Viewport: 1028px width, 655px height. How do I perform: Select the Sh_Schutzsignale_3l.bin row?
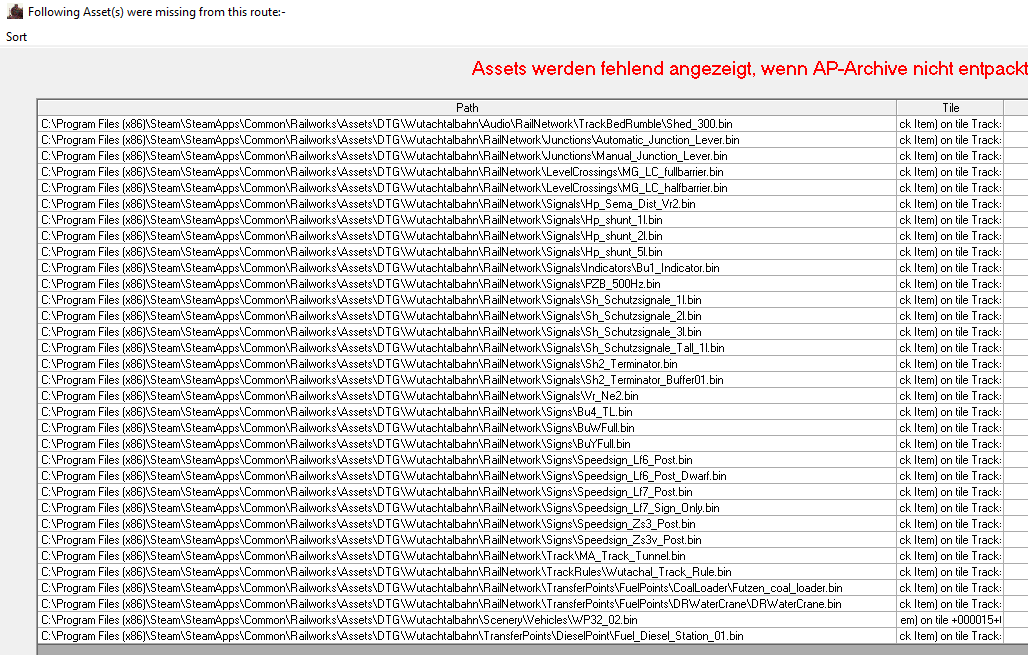pyautogui.click(x=467, y=332)
